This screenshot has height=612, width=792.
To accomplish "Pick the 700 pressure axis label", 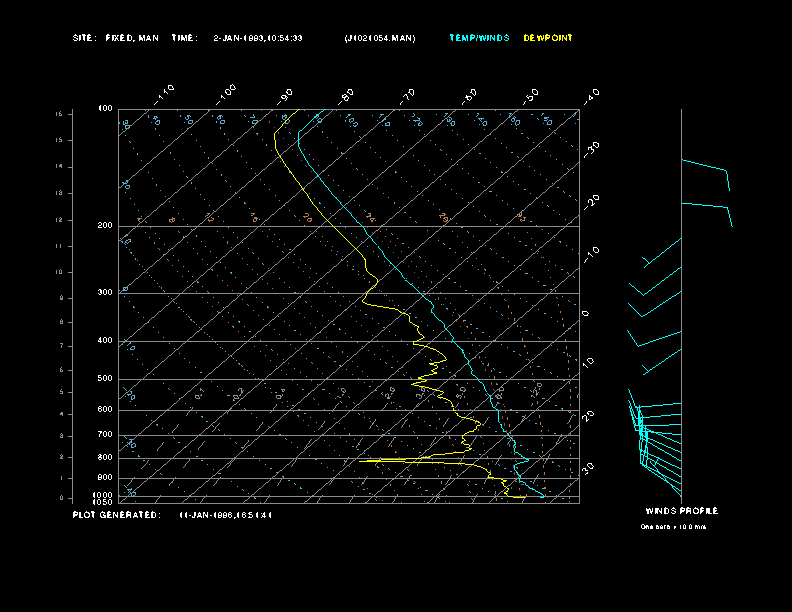I will point(105,435).
